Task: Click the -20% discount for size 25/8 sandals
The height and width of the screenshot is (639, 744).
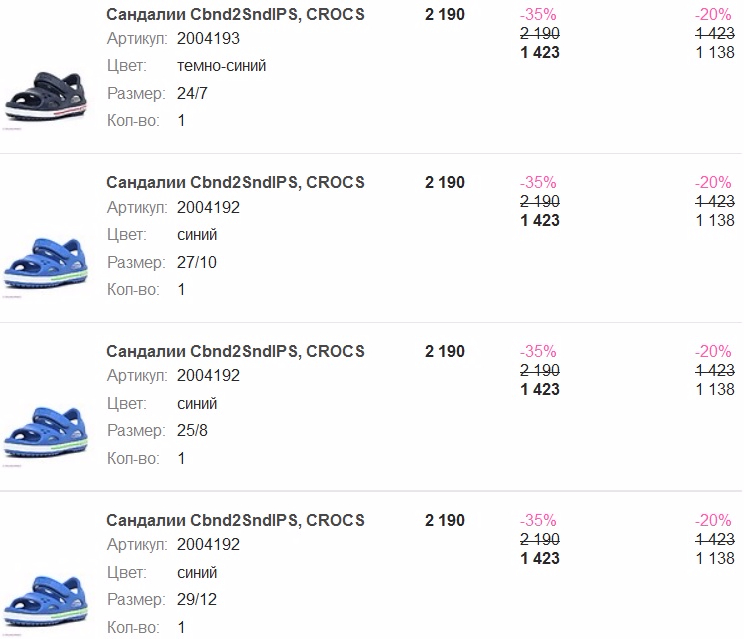Action: (x=713, y=351)
